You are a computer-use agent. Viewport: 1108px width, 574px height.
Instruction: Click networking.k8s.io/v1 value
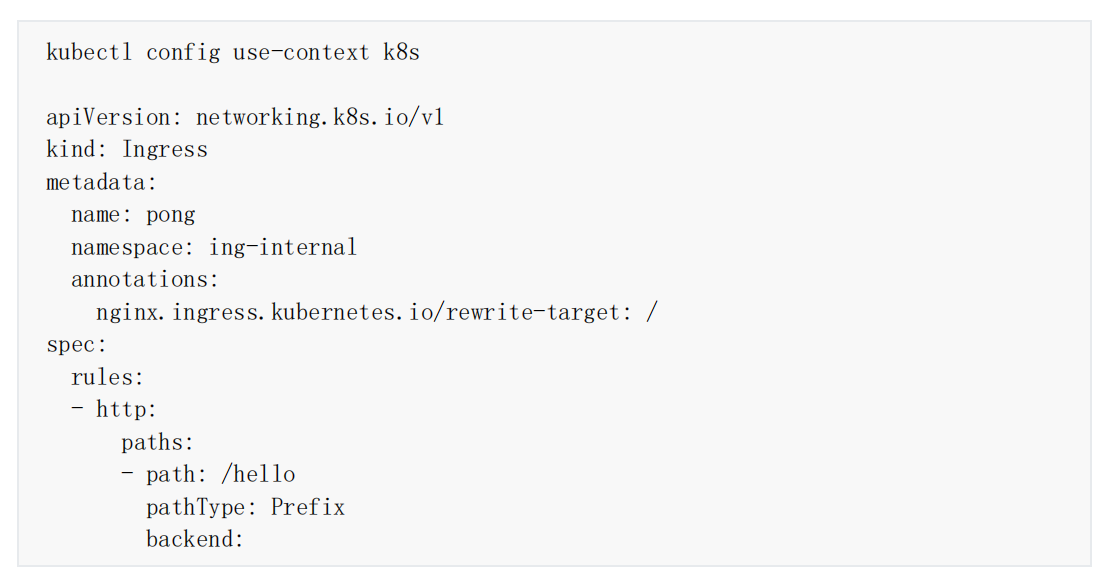point(320,117)
